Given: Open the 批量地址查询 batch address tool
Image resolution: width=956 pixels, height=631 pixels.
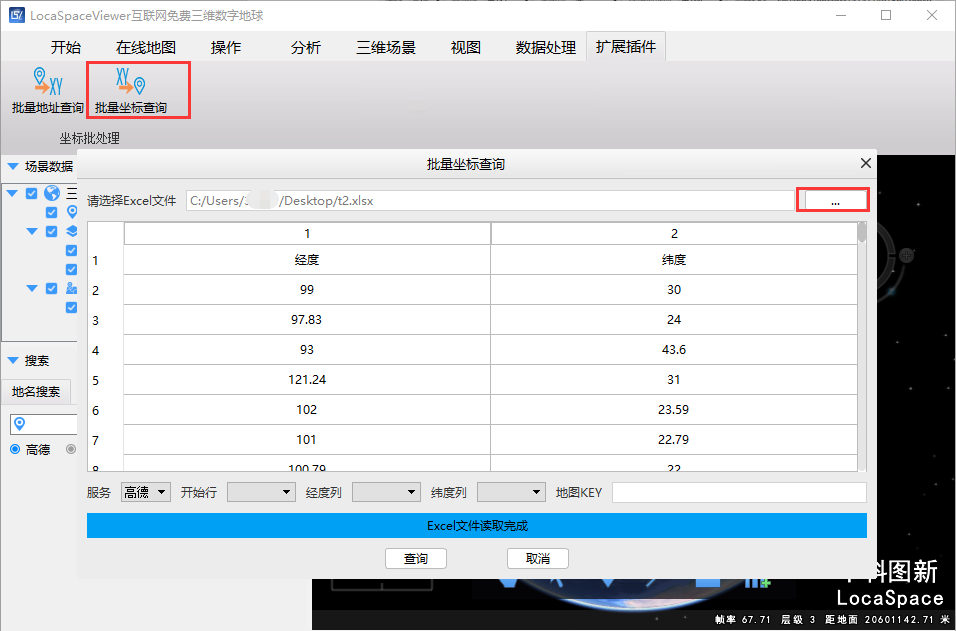Looking at the screenshot, I should (x=48, y=91).
